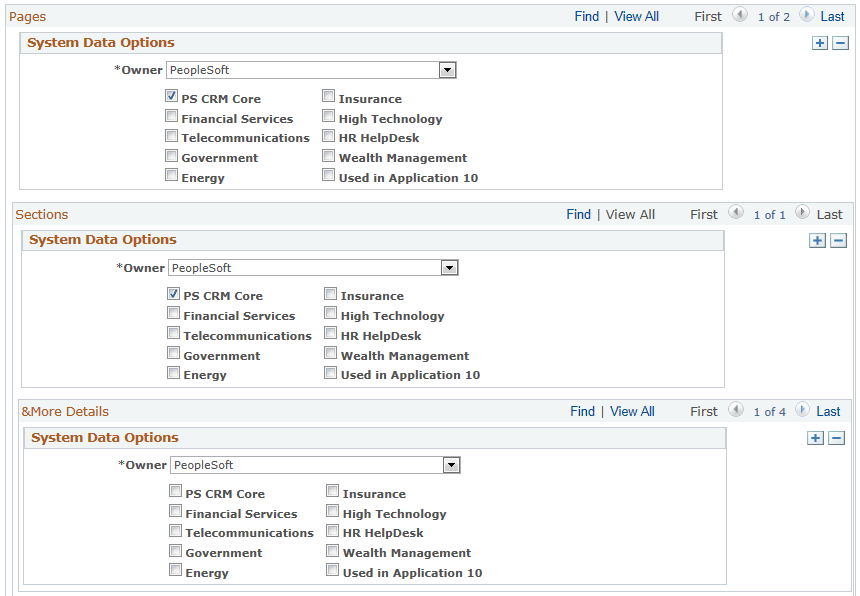Expand the Owner dropdown in &More Details
The image size is (860, 596).
pyautogui.click(x=451, y=465)
